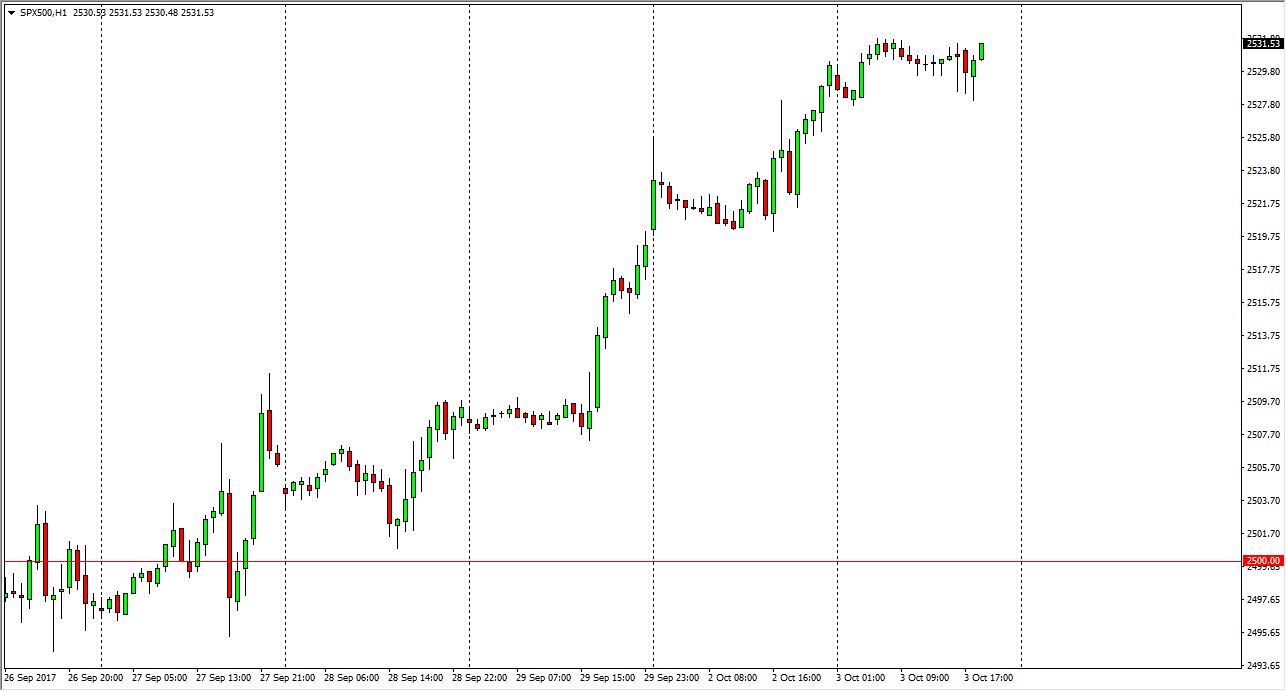Click the 2 Oct 16:00 time label

(797, 678)
